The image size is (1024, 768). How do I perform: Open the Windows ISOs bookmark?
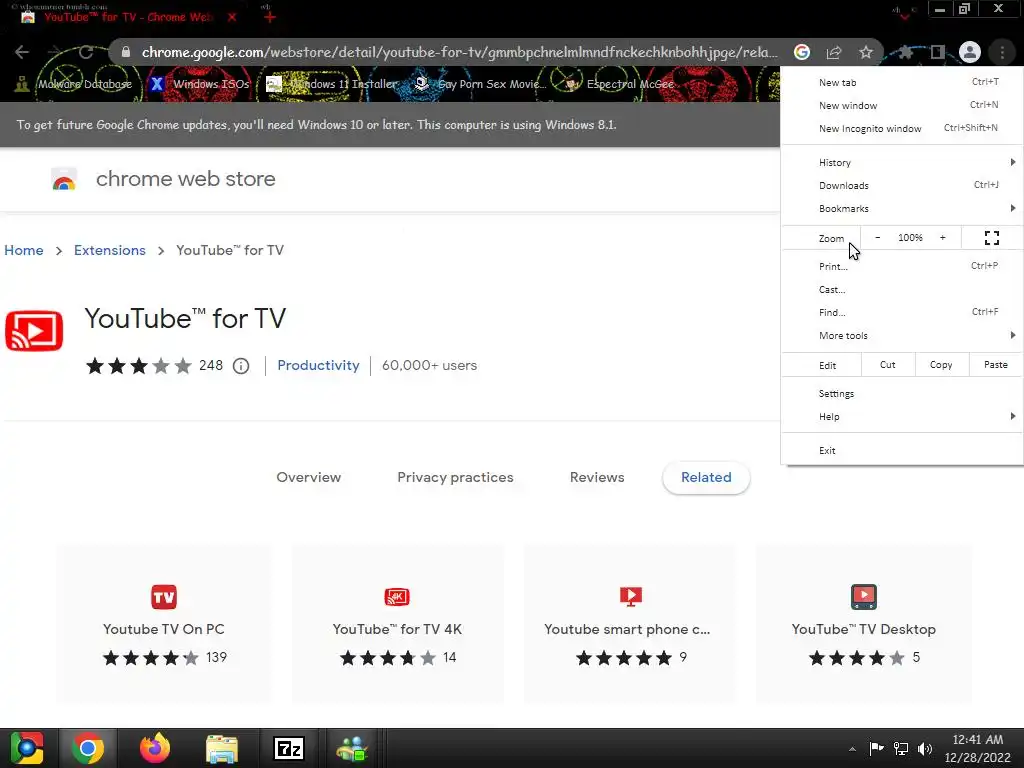tap(200, 84)
